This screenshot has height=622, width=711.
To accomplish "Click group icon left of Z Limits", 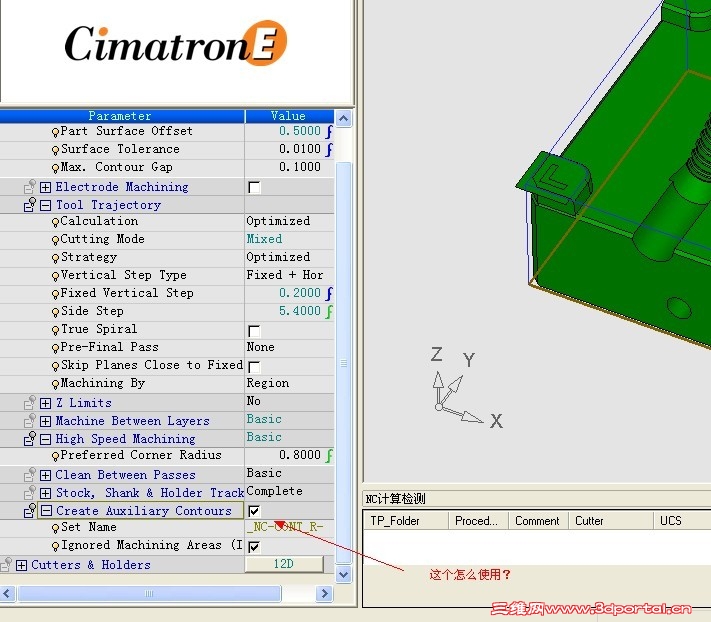I will point(30,402).
